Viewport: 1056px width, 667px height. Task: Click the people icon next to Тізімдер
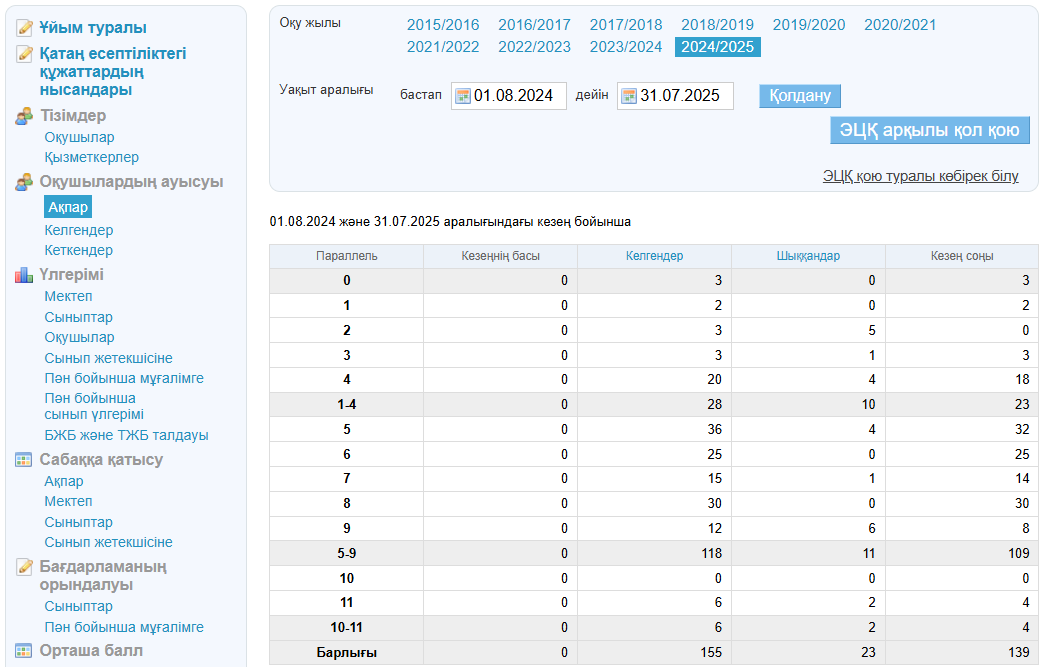pos(25,116)
